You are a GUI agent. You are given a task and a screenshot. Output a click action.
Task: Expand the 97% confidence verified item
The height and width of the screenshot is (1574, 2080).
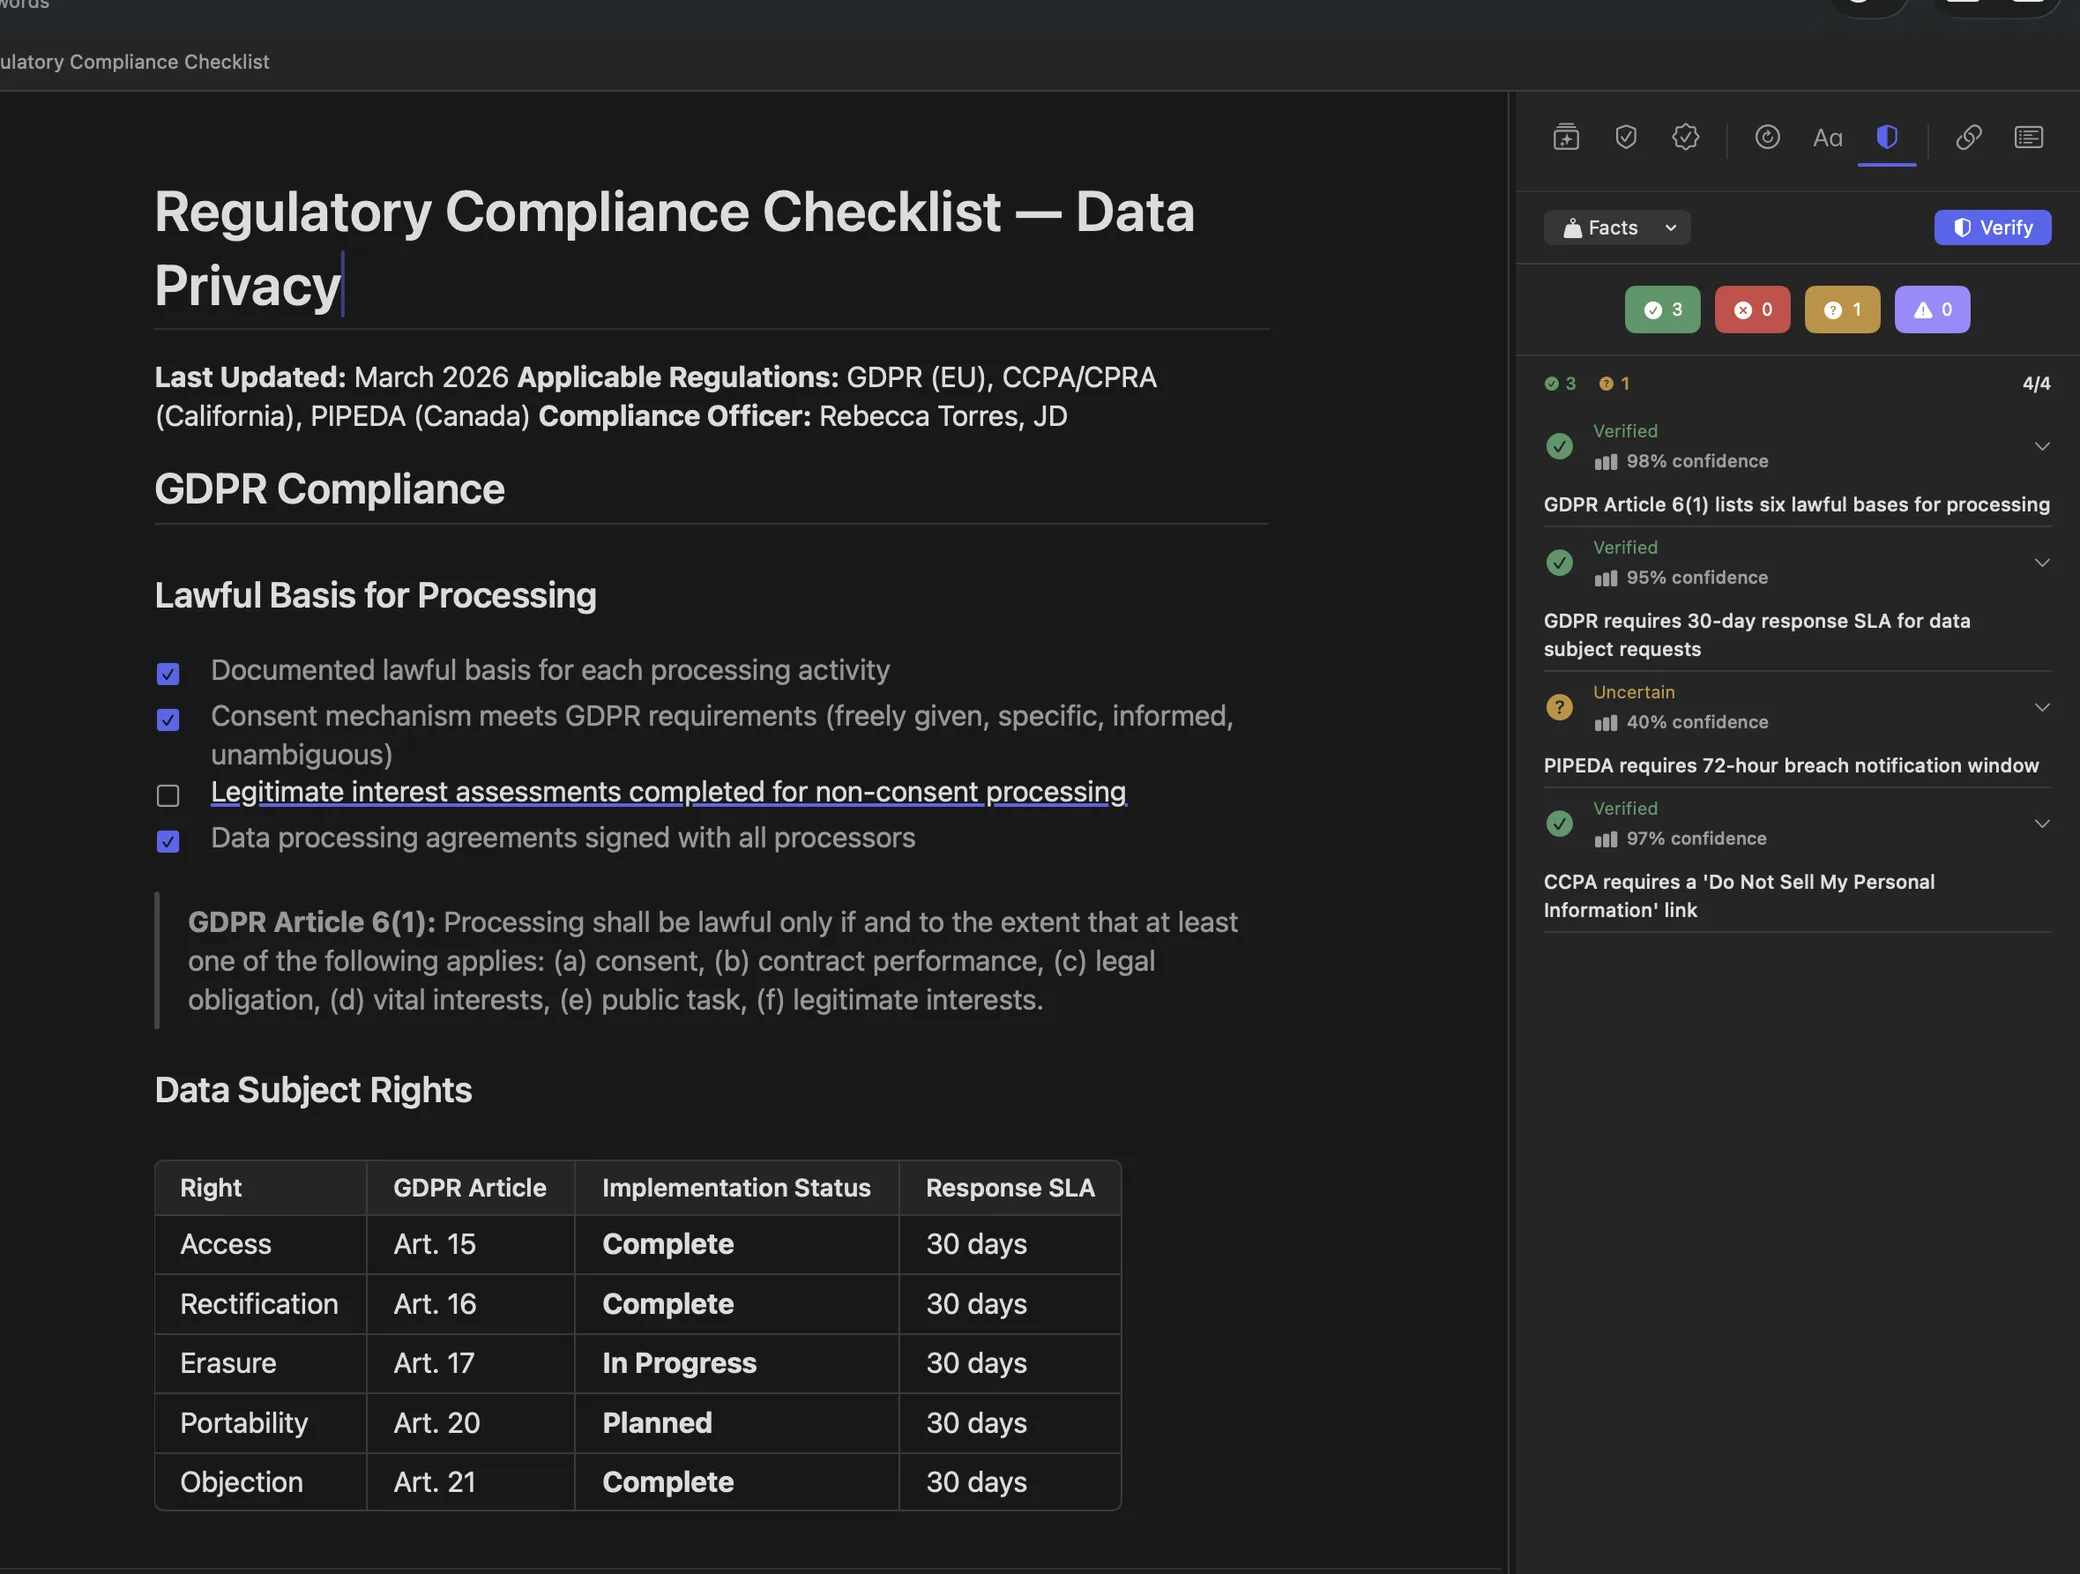tap(2042, 823)
